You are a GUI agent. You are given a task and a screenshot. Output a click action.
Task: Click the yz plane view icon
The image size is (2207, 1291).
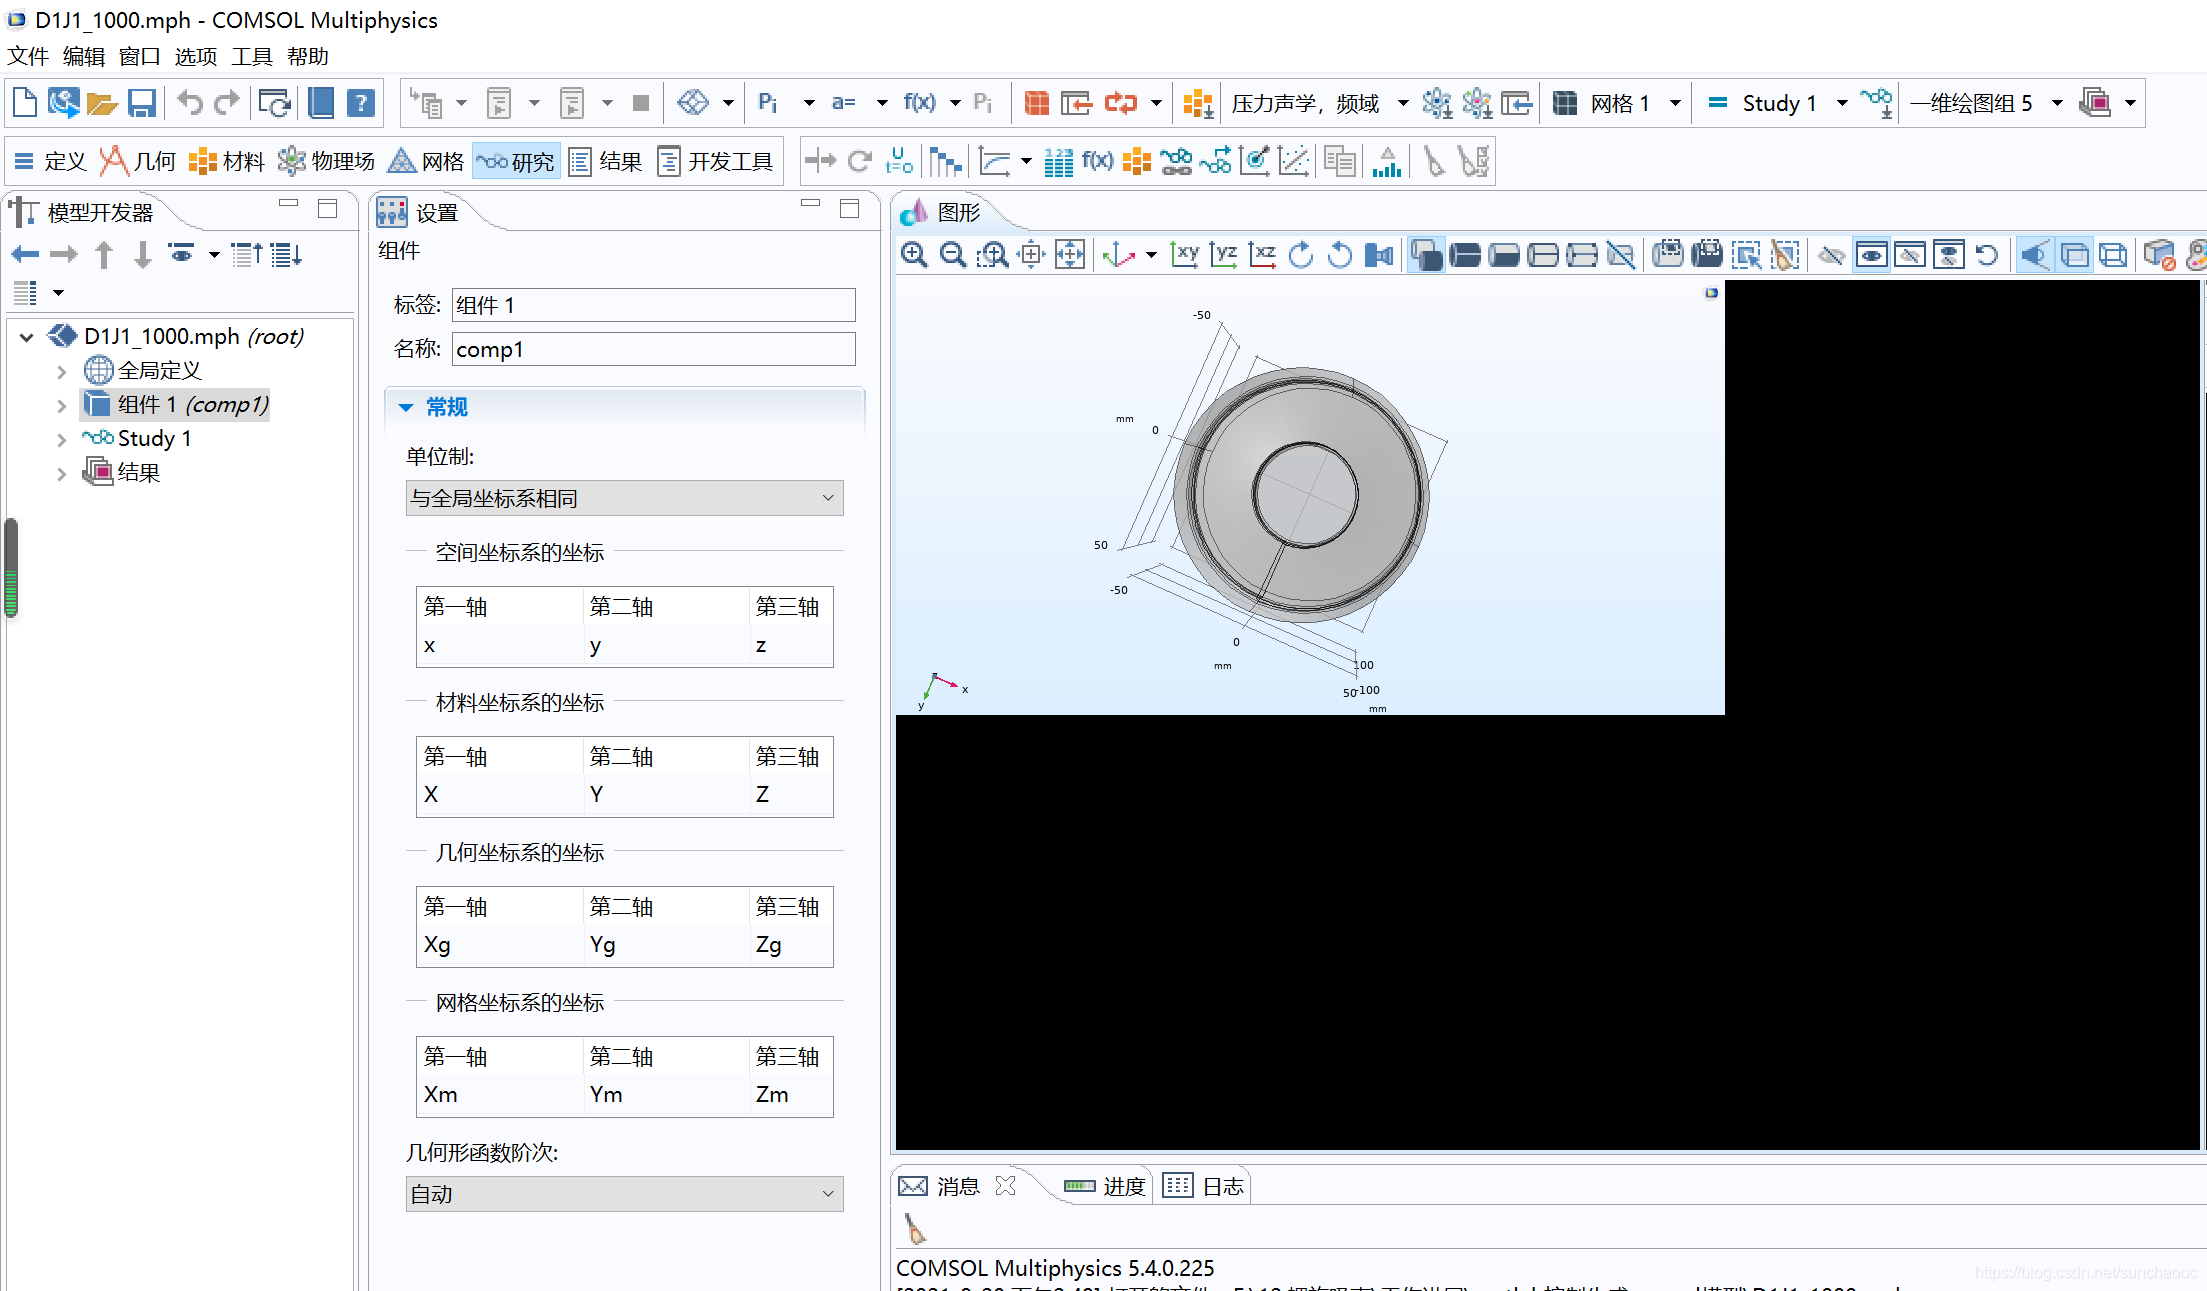click(x=1224, y=255)
